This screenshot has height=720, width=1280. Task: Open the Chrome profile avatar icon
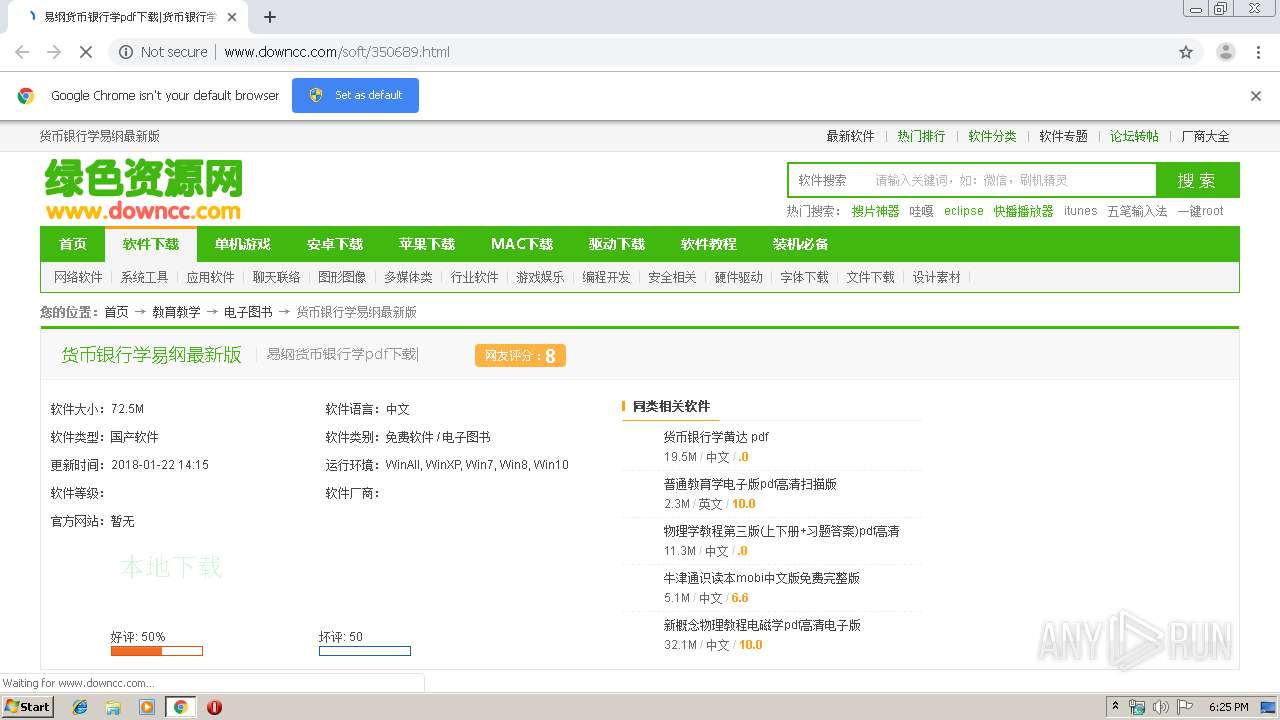coord(1225,52)
